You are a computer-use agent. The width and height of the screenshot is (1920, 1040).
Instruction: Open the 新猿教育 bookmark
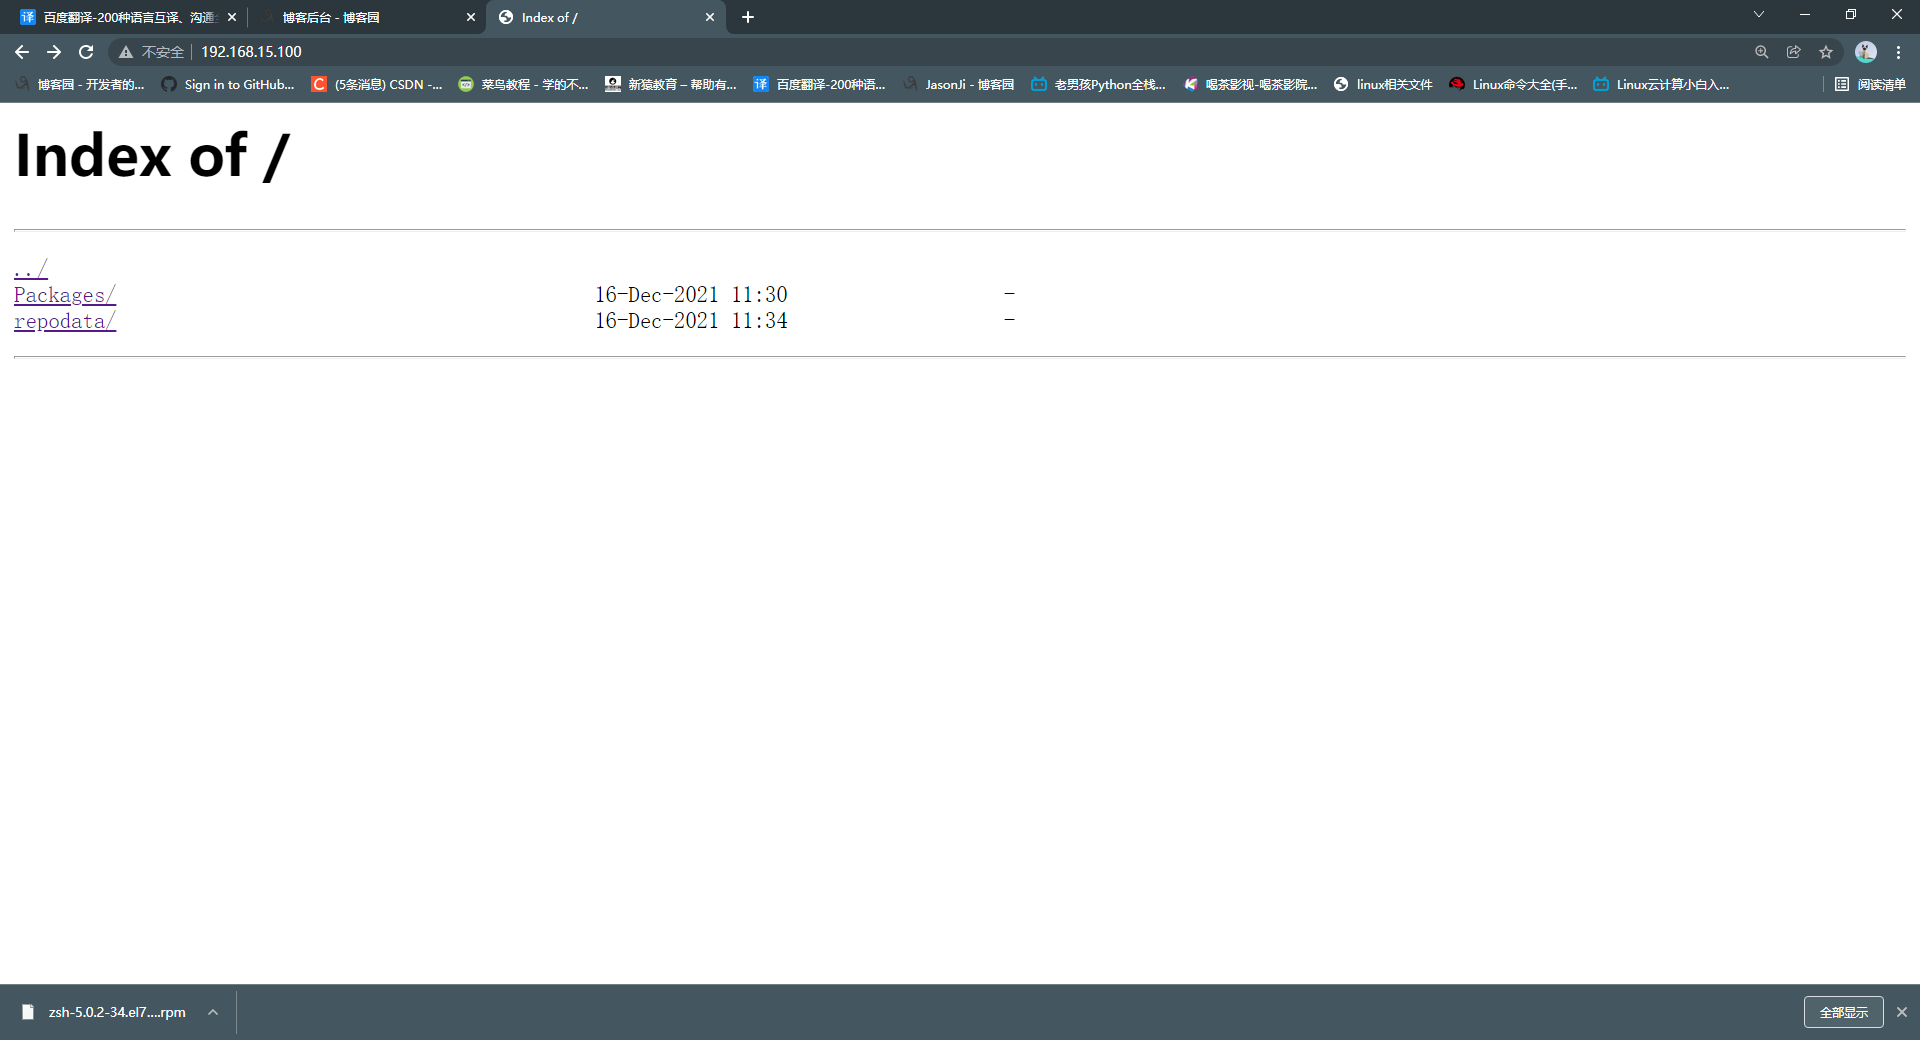(x=670, y=84)
